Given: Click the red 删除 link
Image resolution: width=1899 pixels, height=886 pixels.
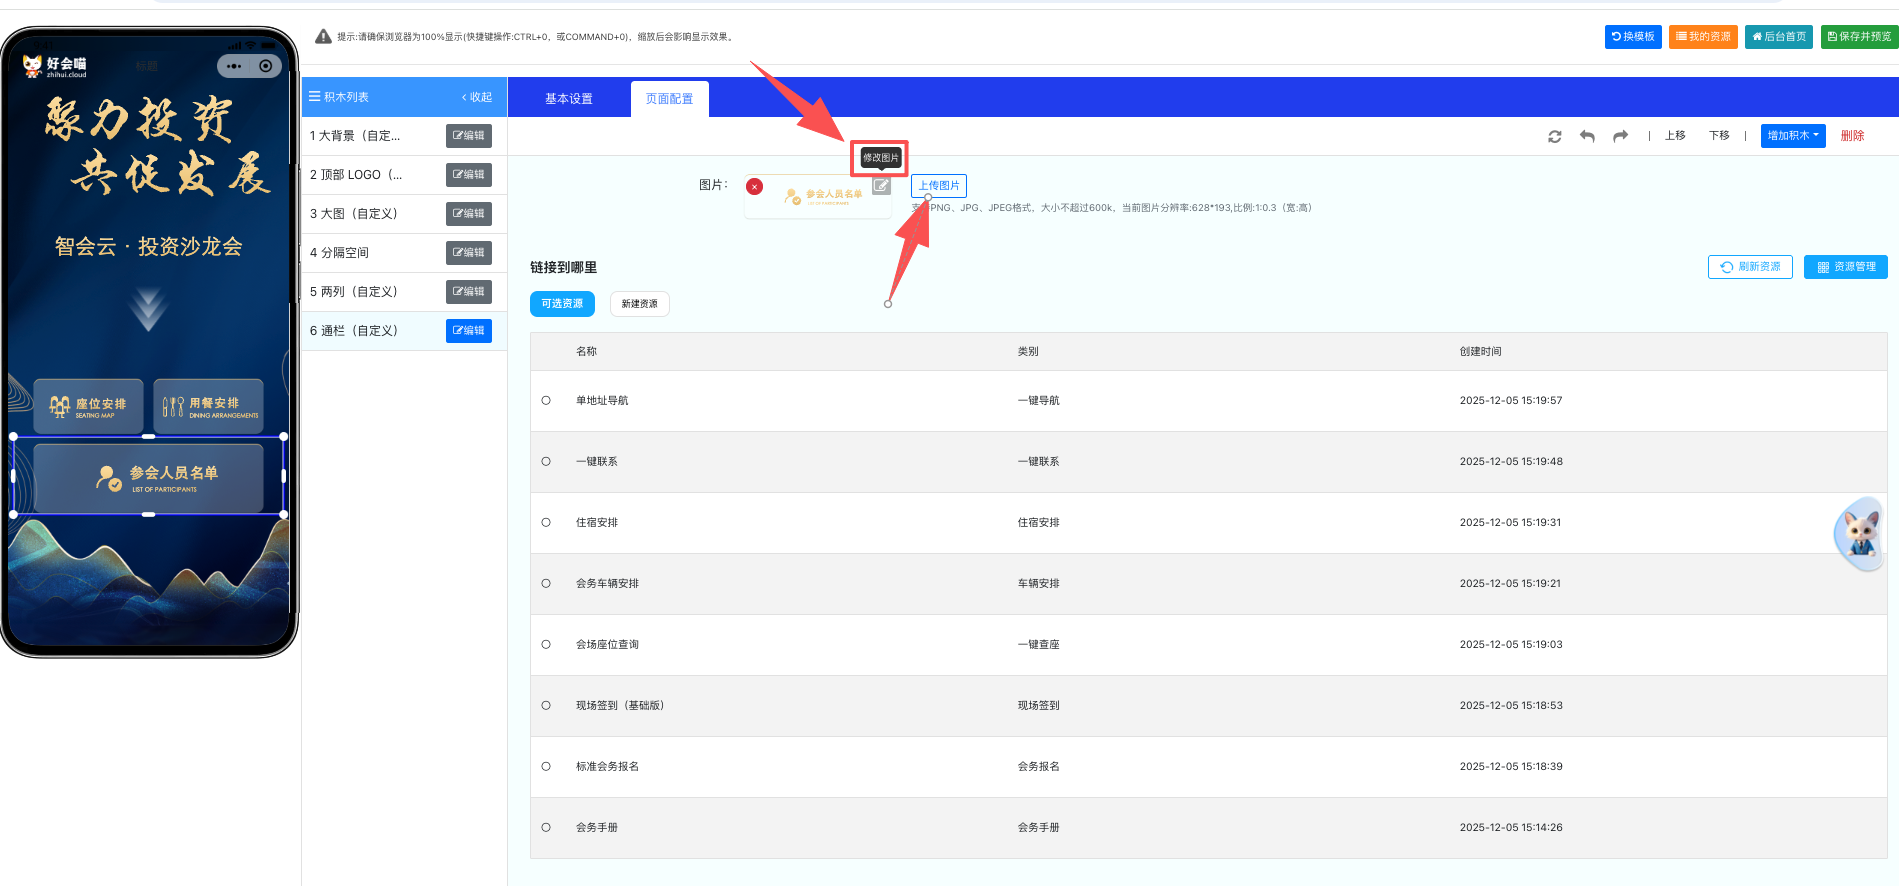Looking at the screenshot, I should [1852, 136].
